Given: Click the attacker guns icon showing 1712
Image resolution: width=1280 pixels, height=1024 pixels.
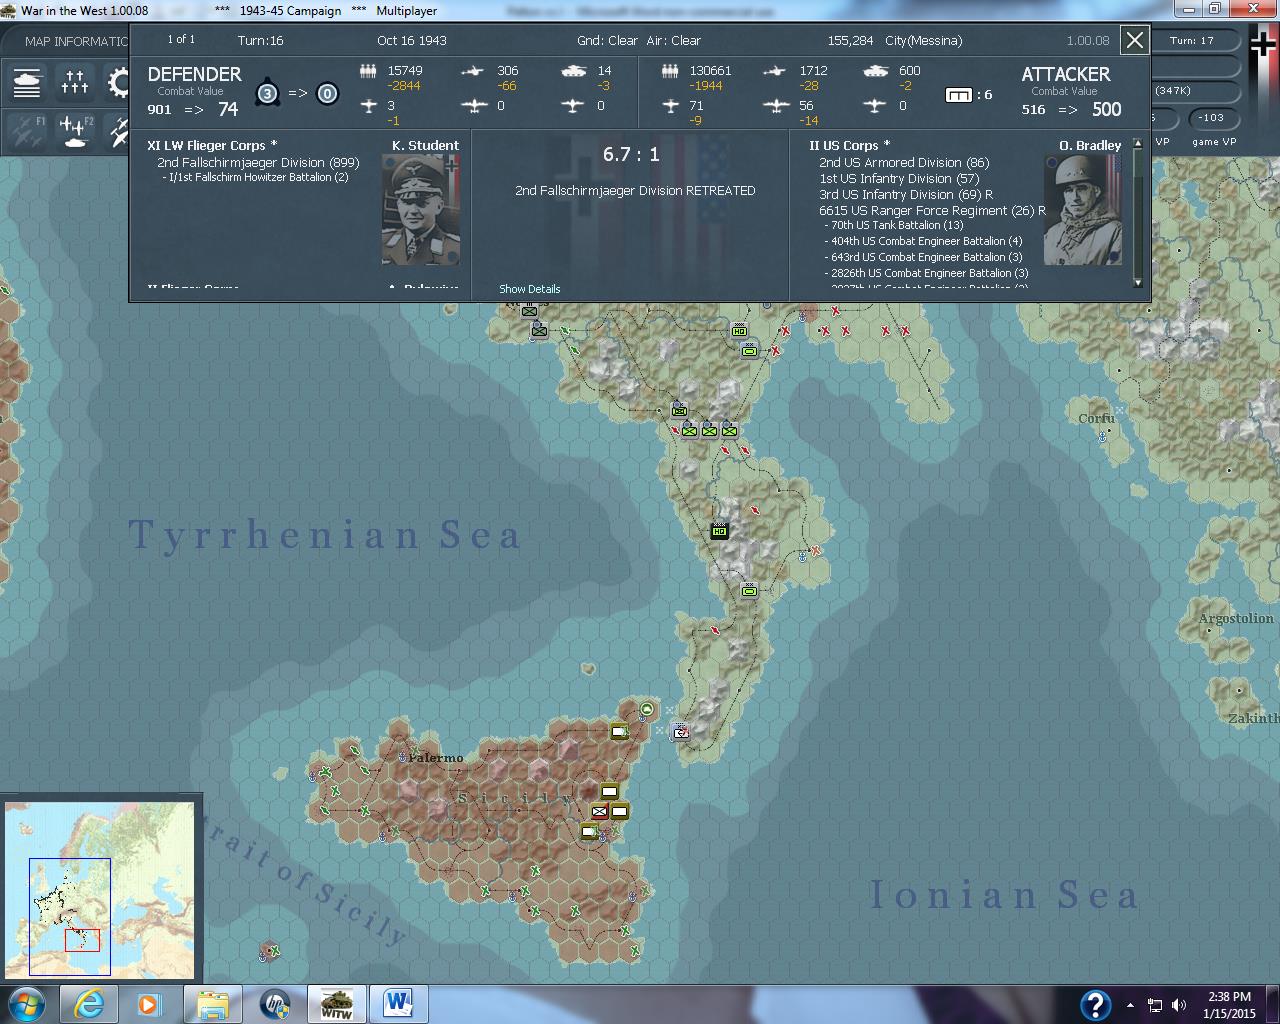Looking at the screenshot, I should pyautogui.click(x=774, y=71).
